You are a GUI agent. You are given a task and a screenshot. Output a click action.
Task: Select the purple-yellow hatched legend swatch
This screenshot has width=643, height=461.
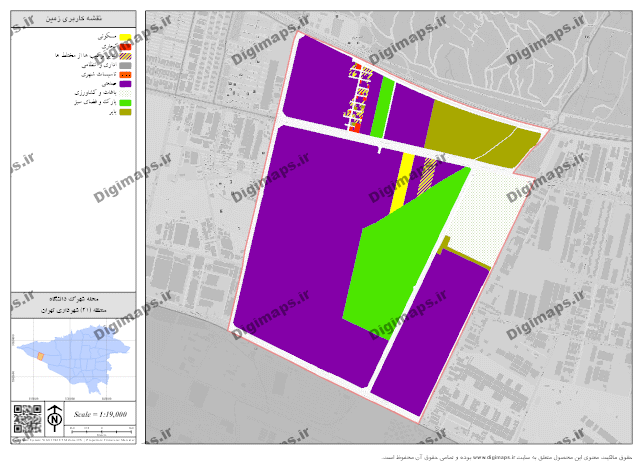coord(125,55)
